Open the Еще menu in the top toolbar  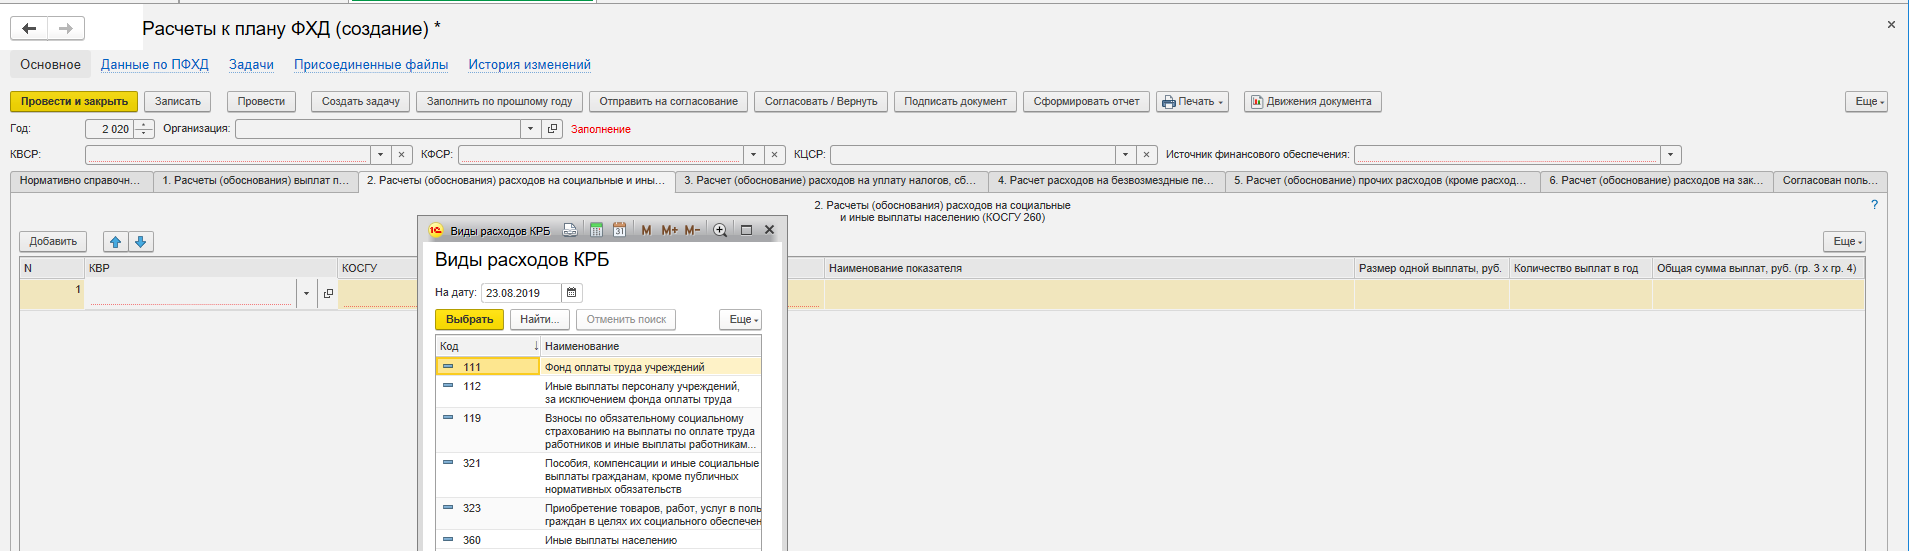pyautogui.click(x=1866, y=101)
